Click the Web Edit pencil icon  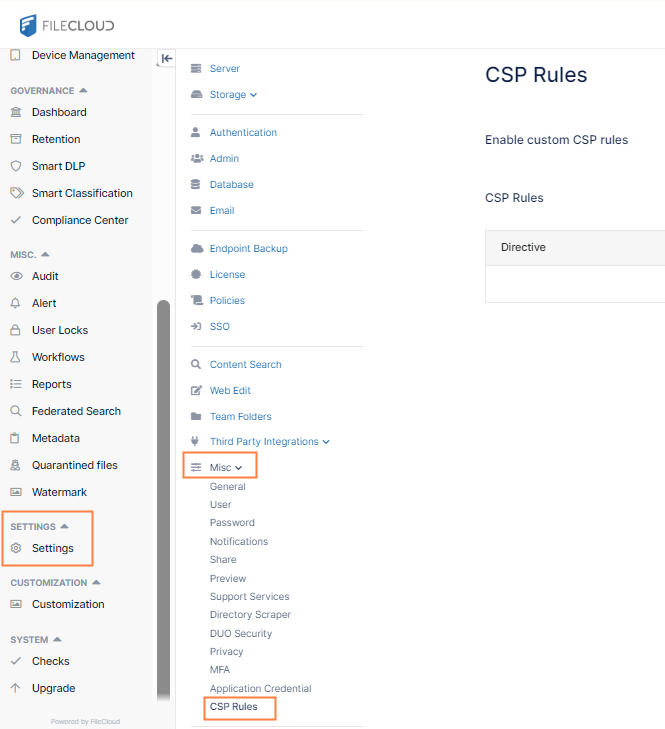[x=197, y=391]
